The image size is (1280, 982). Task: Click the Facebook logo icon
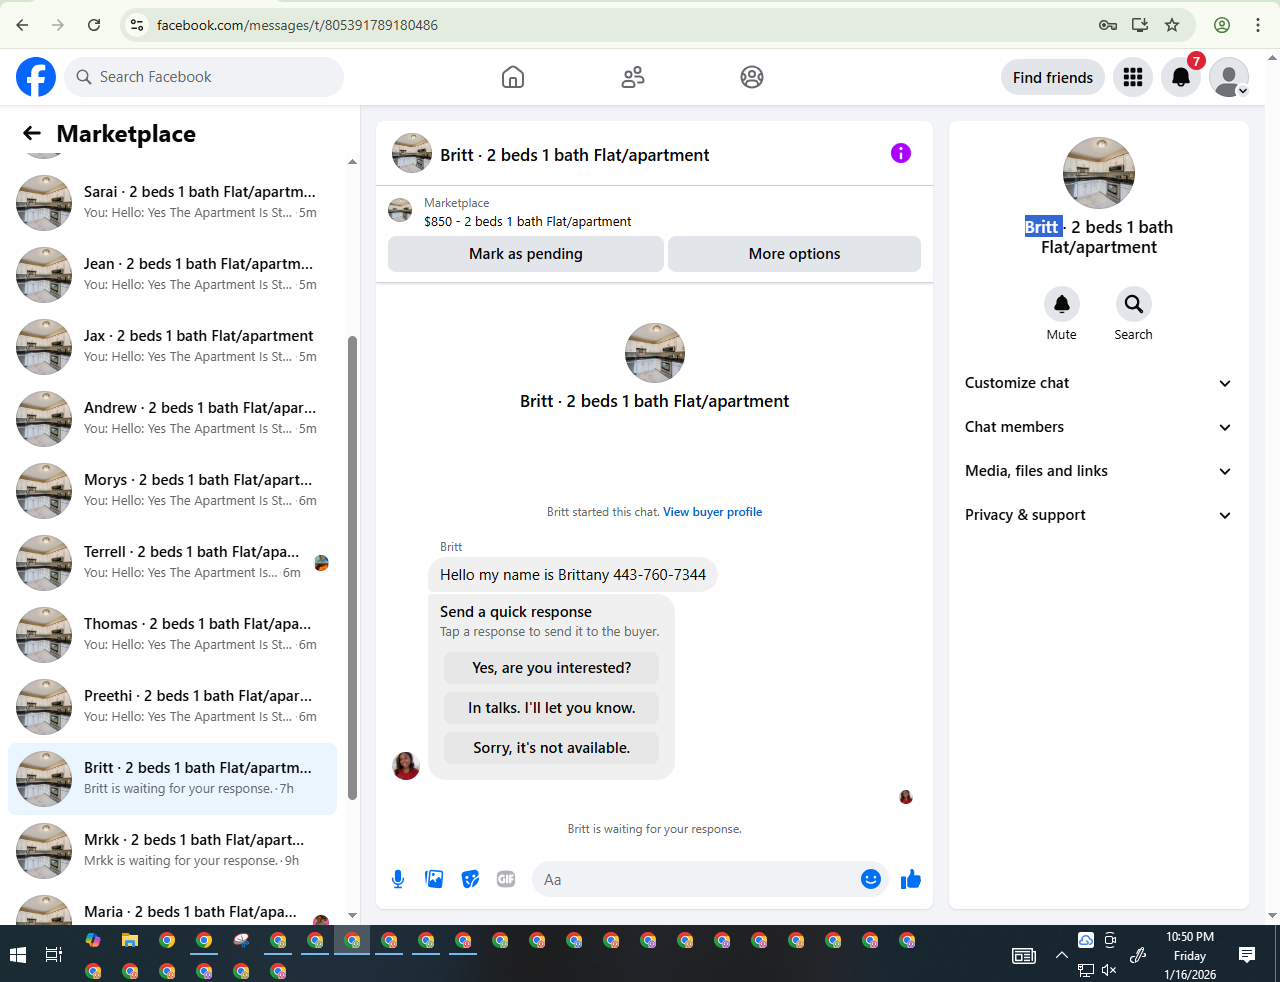click(x=36, y=77)
